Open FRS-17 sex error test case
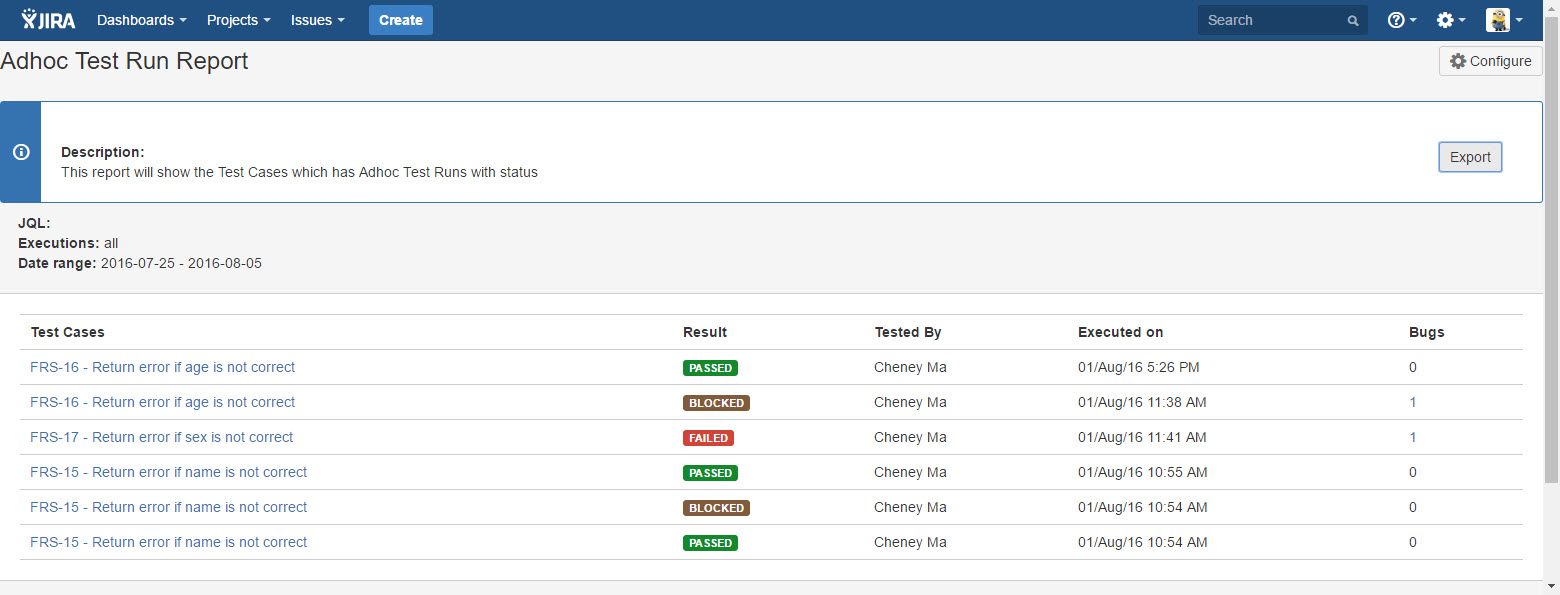Screen dimensions: 1560x595 [x=162, y=437]
